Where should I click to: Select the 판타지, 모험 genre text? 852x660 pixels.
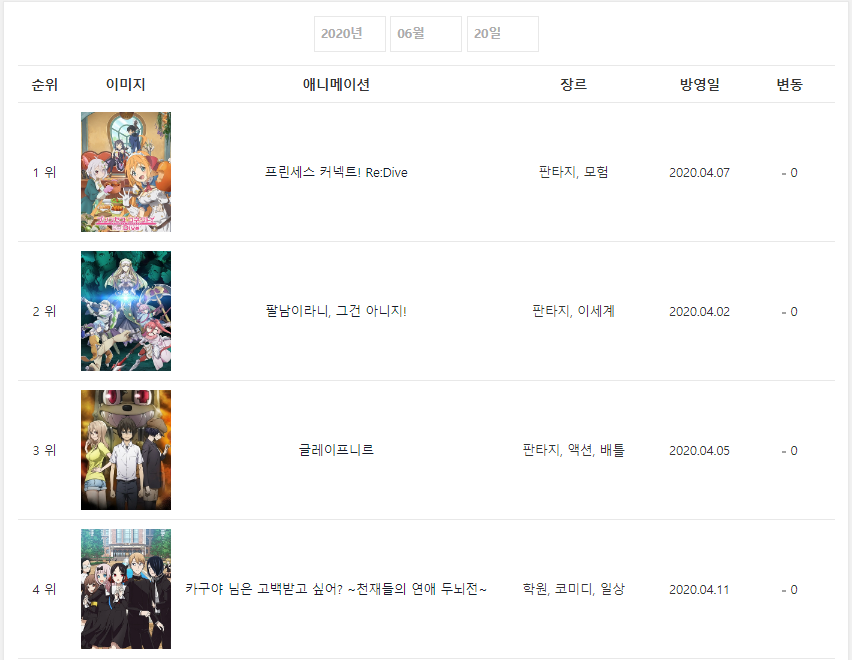pos(573,172)
